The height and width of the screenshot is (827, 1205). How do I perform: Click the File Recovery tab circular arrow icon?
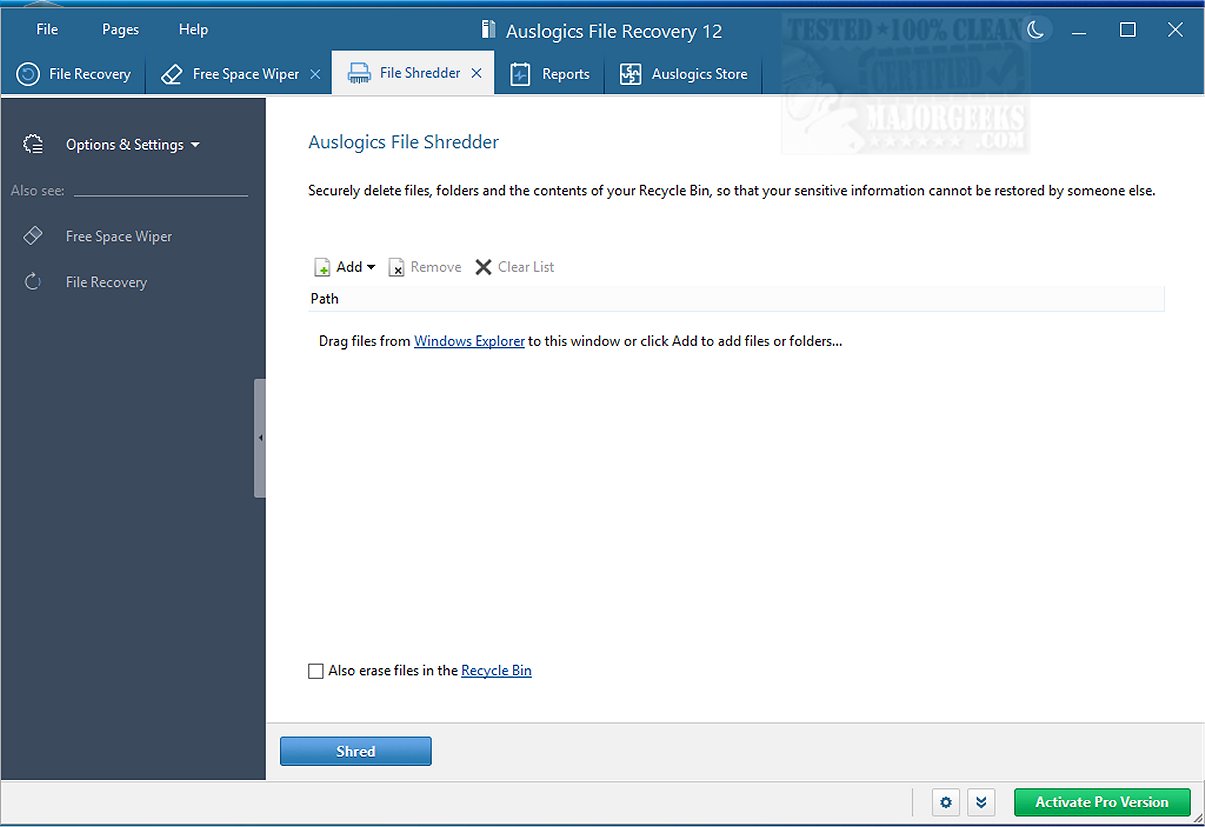[x=29, y=74]
